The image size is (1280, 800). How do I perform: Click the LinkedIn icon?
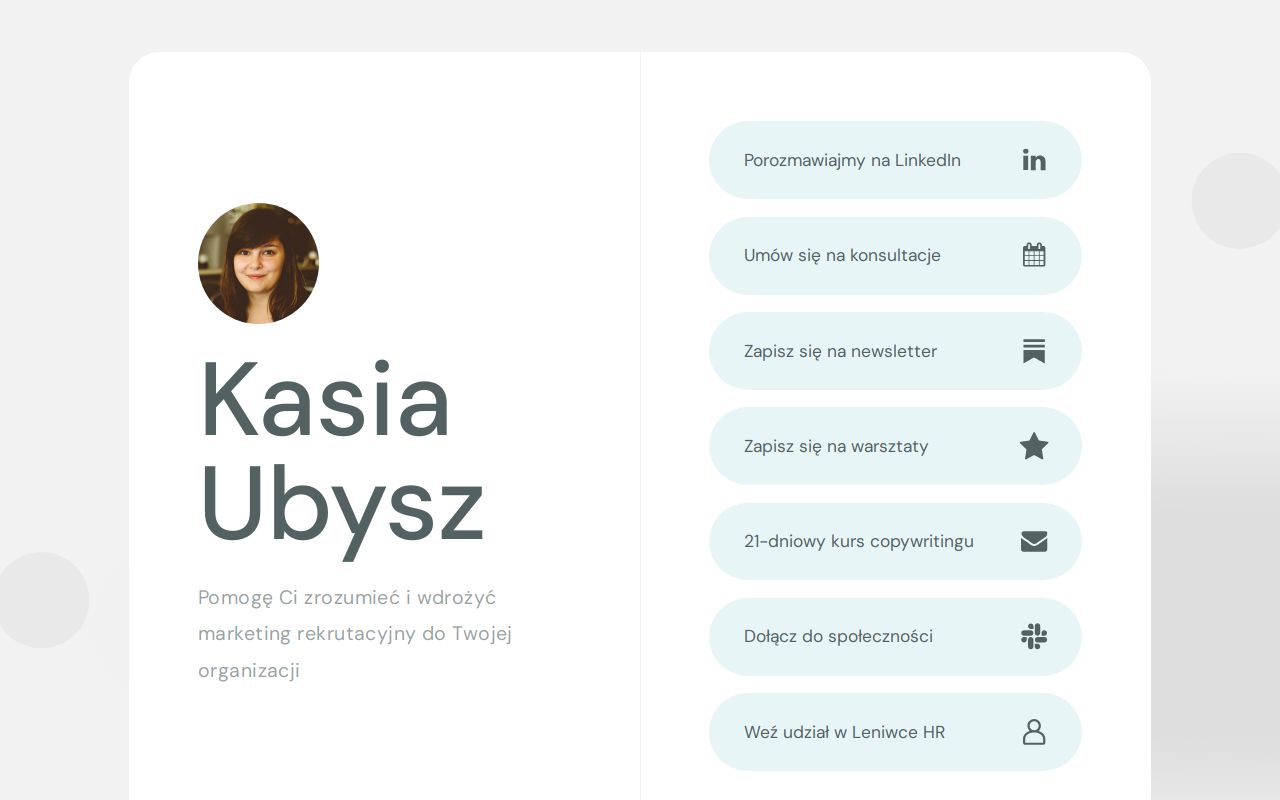coord(1034,160)
